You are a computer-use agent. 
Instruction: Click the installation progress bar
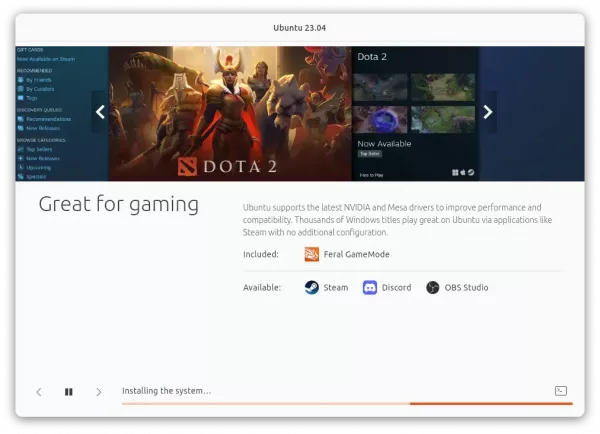click(347, 403)
